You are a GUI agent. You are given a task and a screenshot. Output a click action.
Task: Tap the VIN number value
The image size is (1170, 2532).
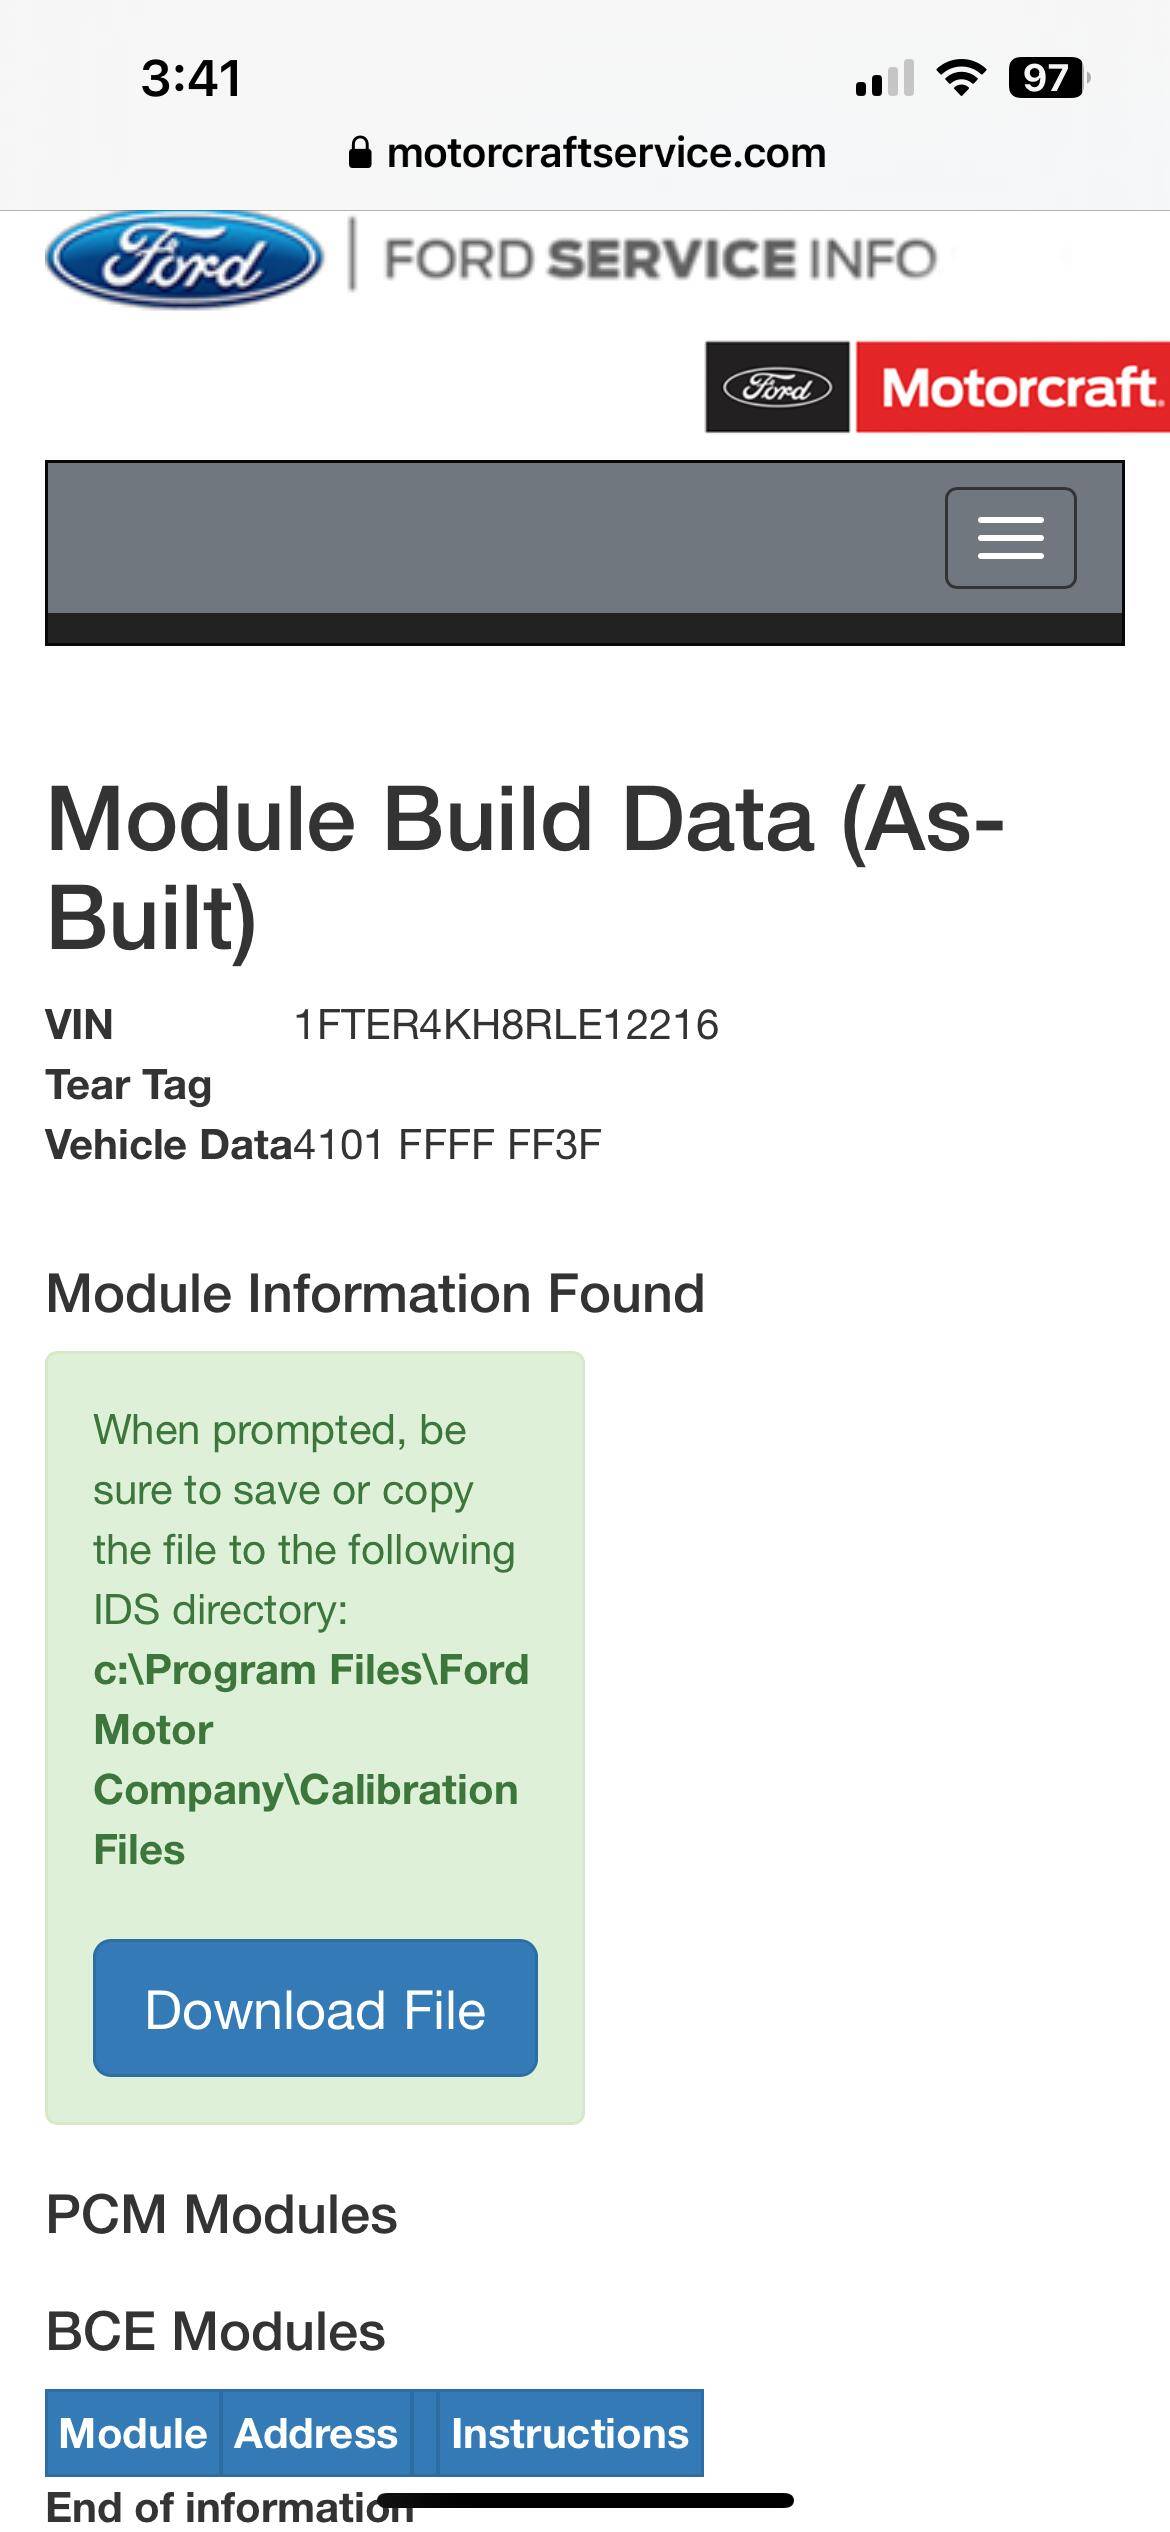coord(506,1025)
